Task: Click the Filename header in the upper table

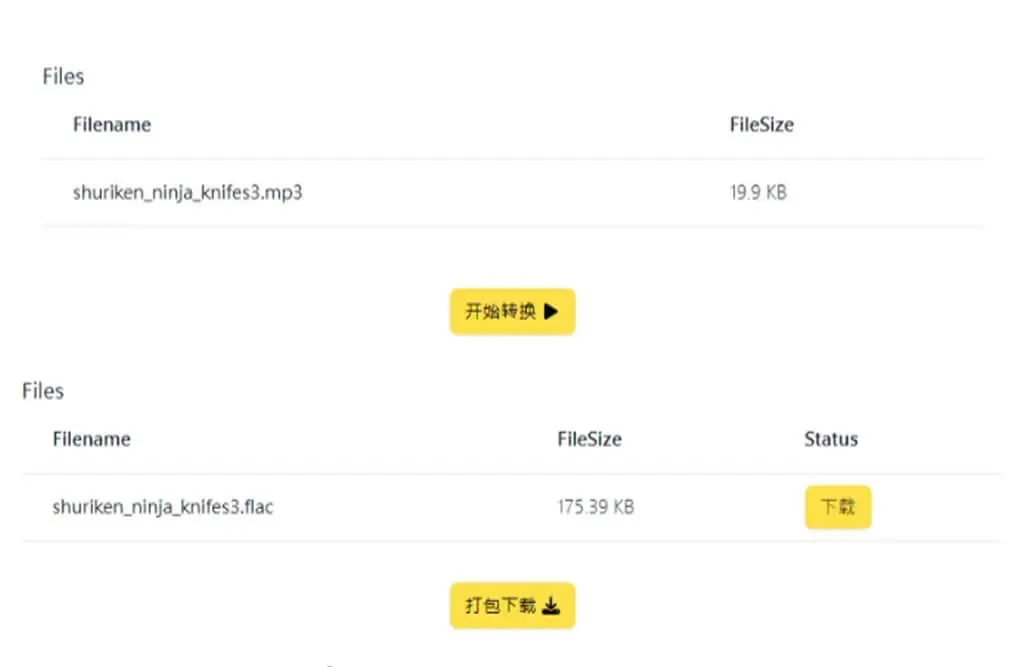Action: 112,125
